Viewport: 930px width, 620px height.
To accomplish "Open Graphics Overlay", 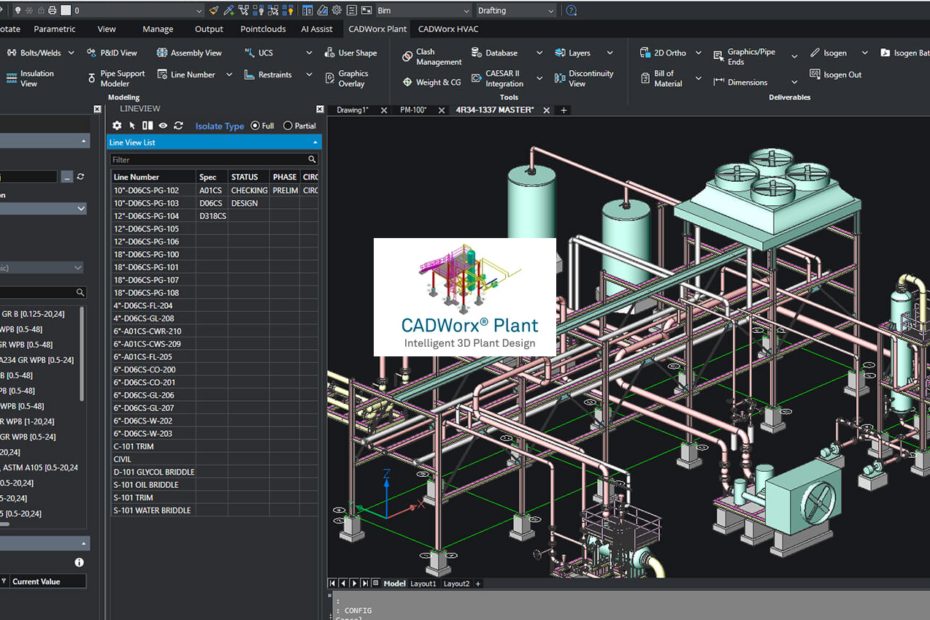I will tap(347, 78).
